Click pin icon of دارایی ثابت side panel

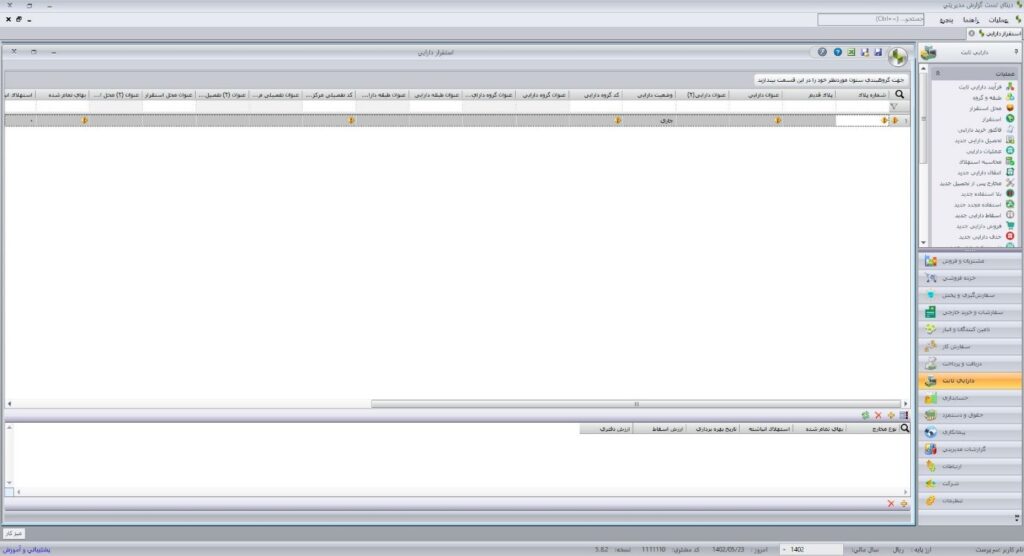pyautogui.click(x=1016, y=52)
